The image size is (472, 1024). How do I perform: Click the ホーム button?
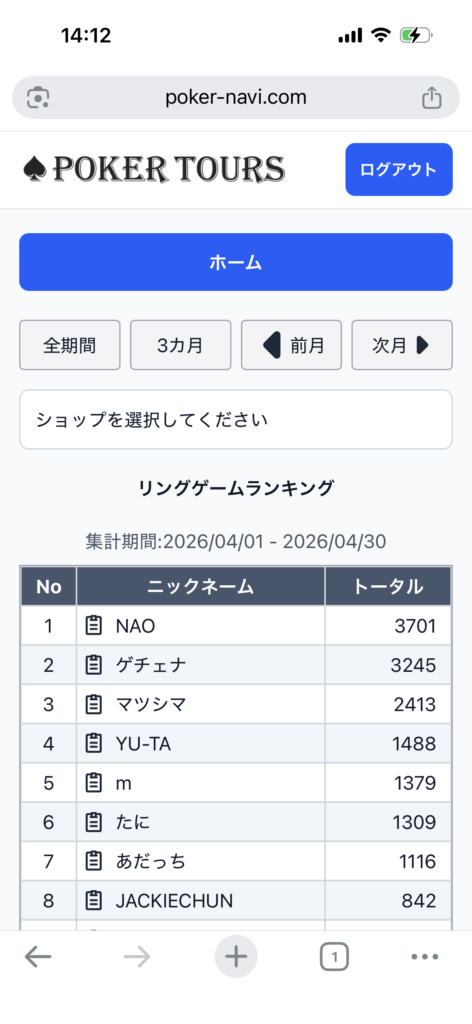pos(236,262)
